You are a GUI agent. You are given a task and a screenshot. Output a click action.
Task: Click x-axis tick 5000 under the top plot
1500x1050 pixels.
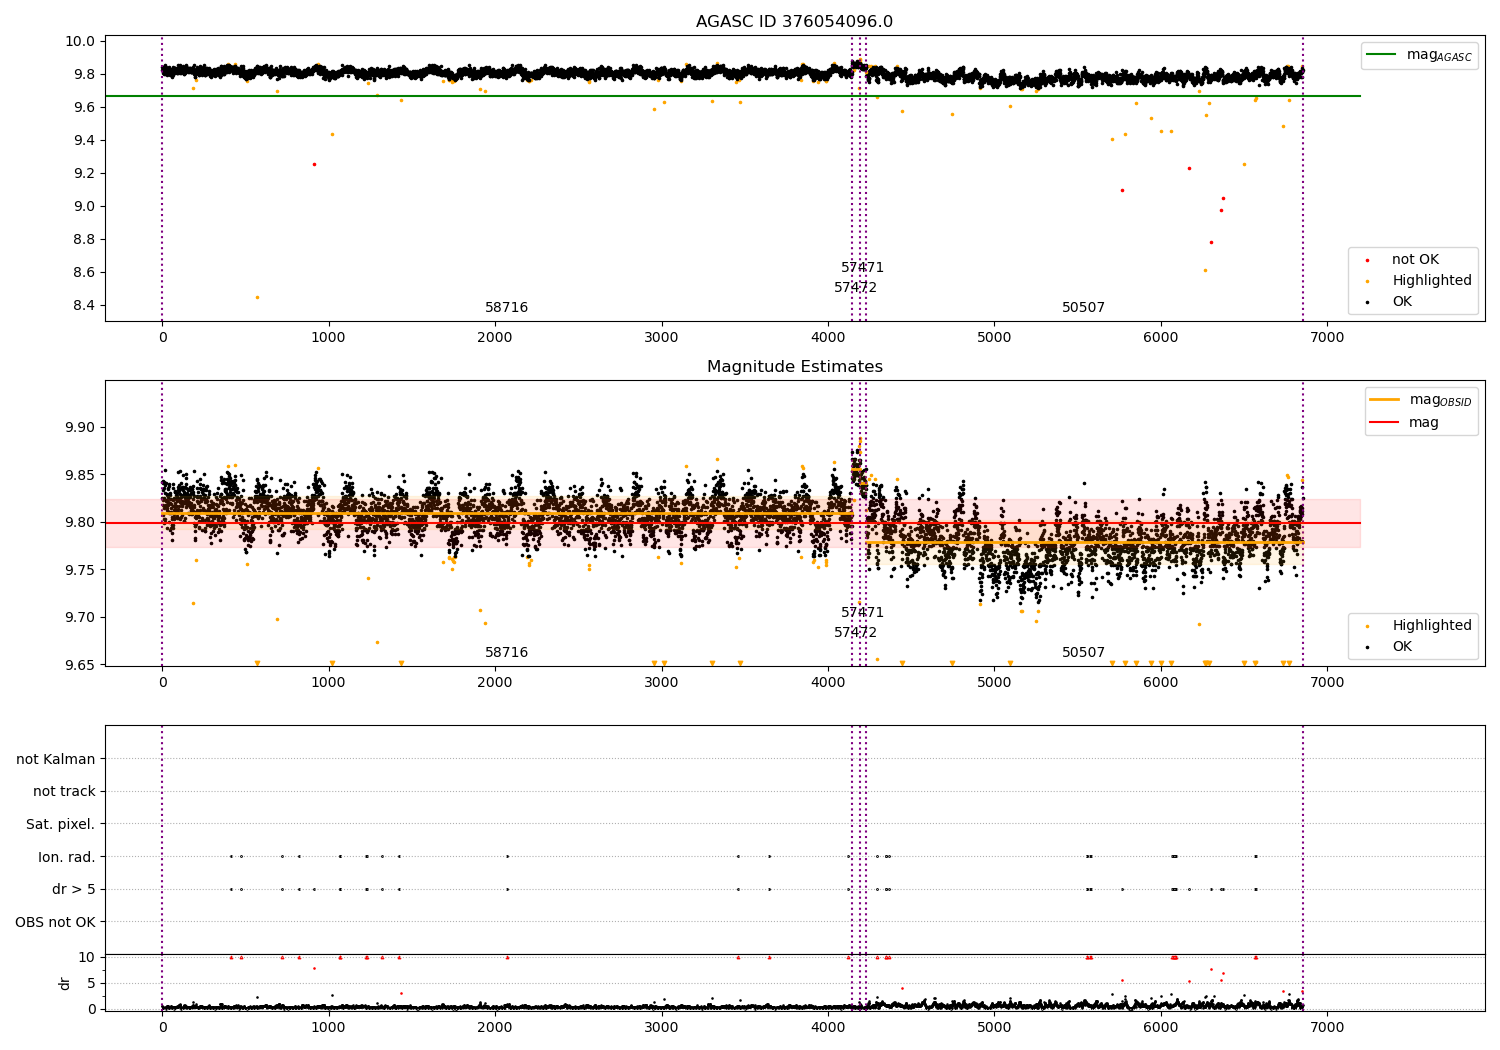pos(994,338)
